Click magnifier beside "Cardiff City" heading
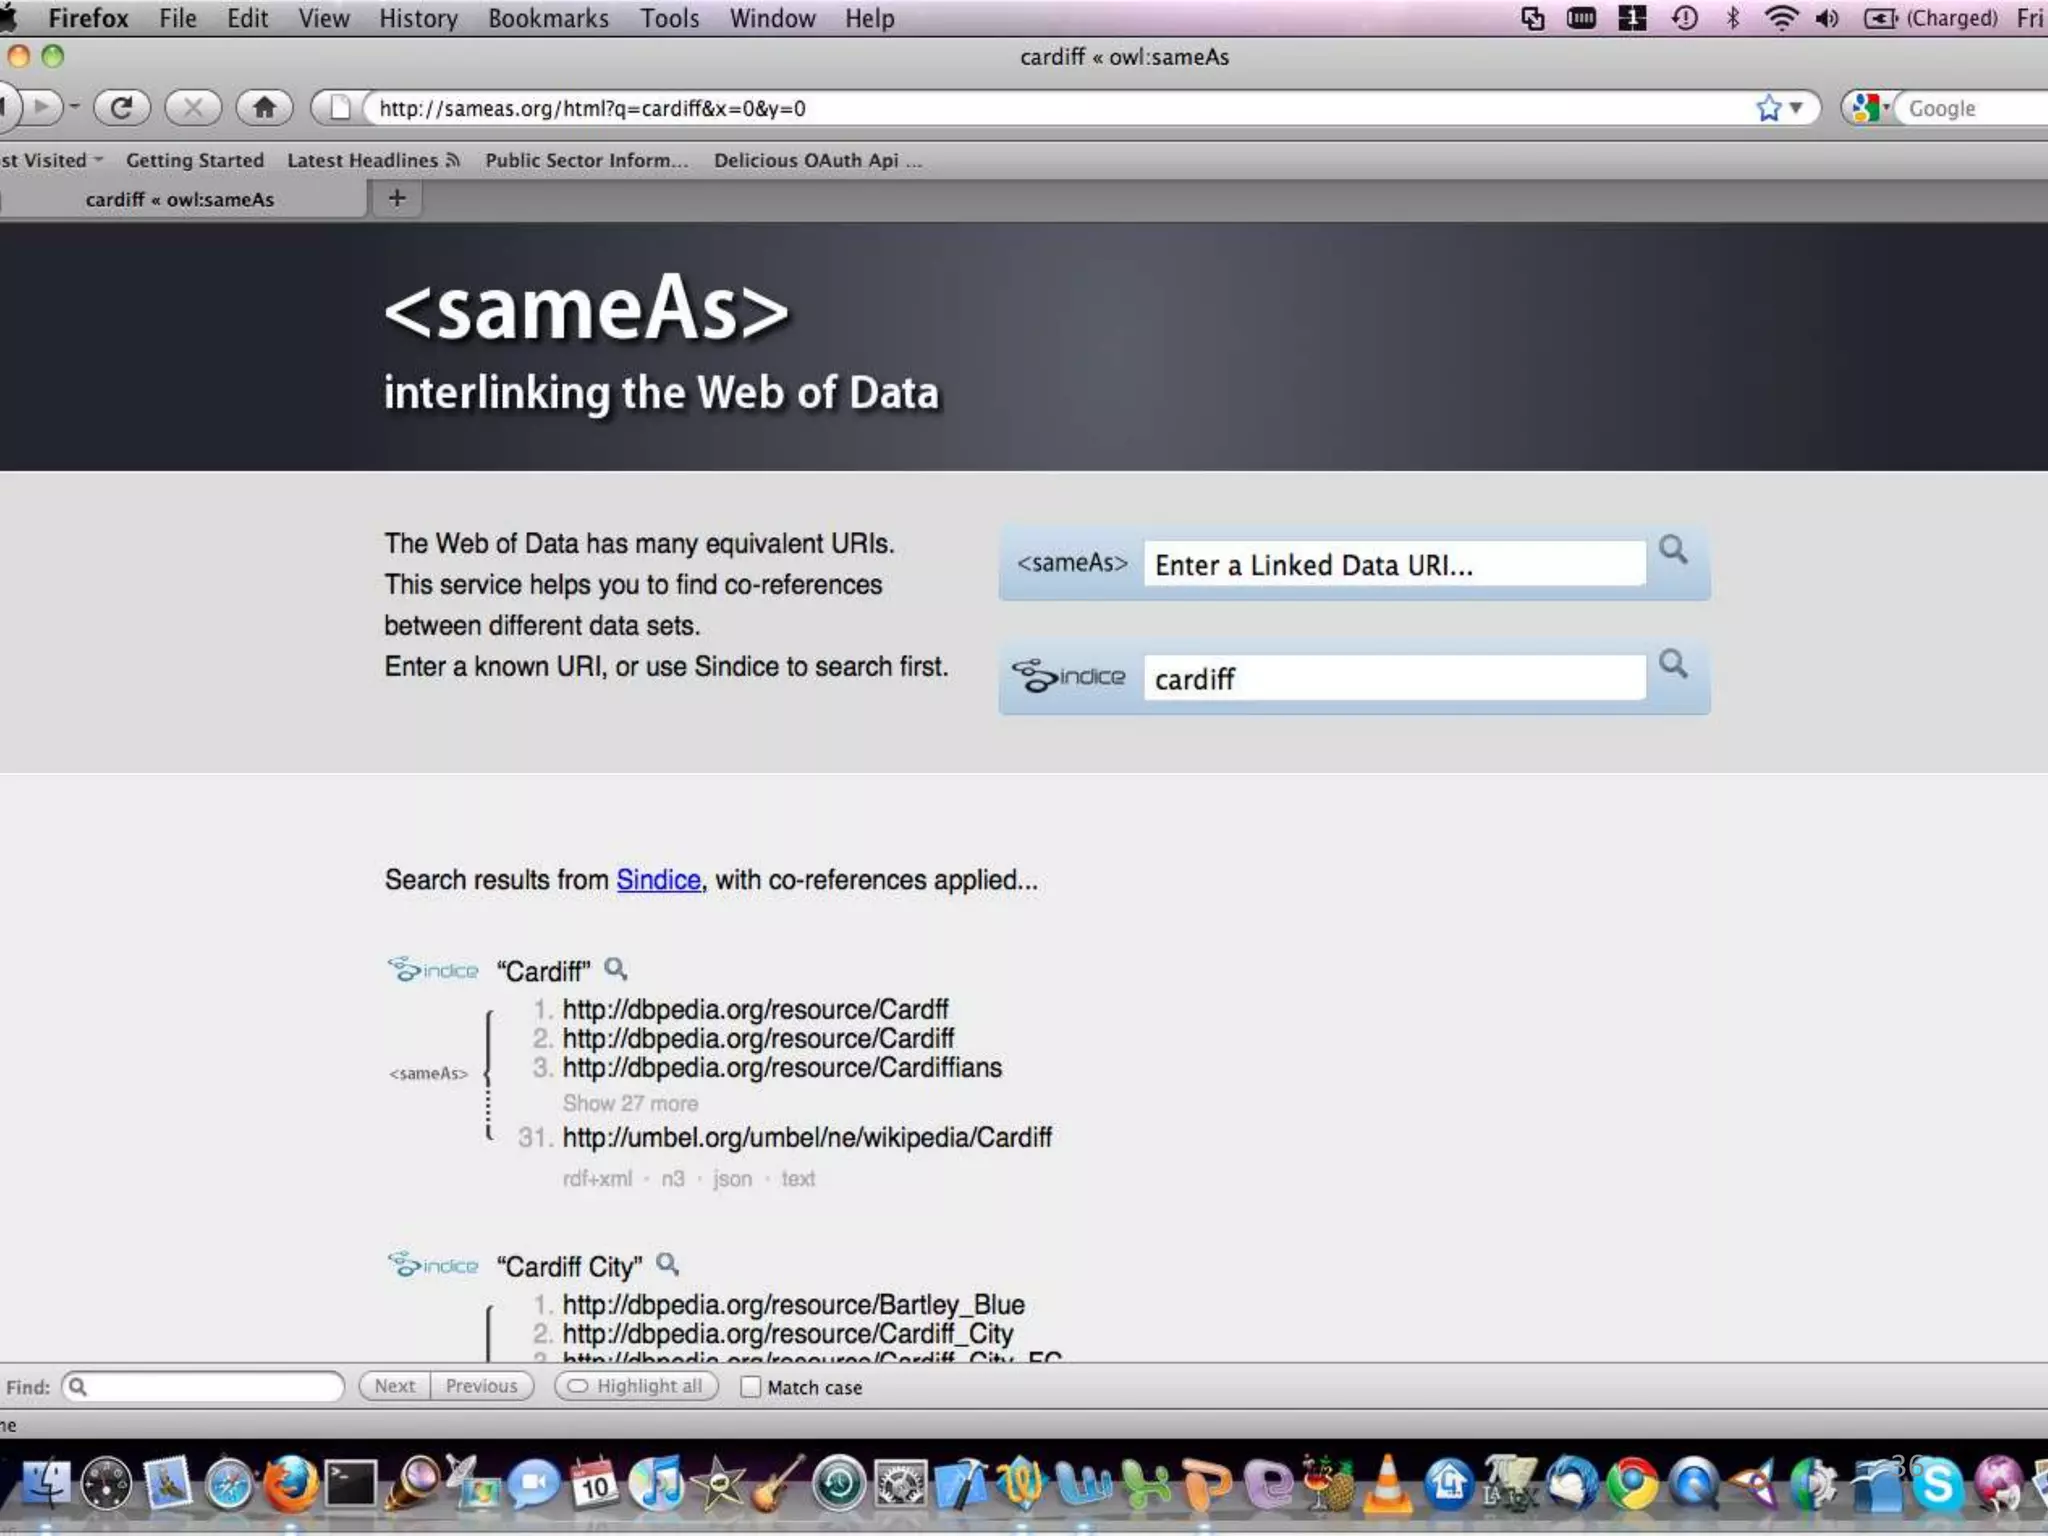2048x1536 pixels. click(667, 1264)
